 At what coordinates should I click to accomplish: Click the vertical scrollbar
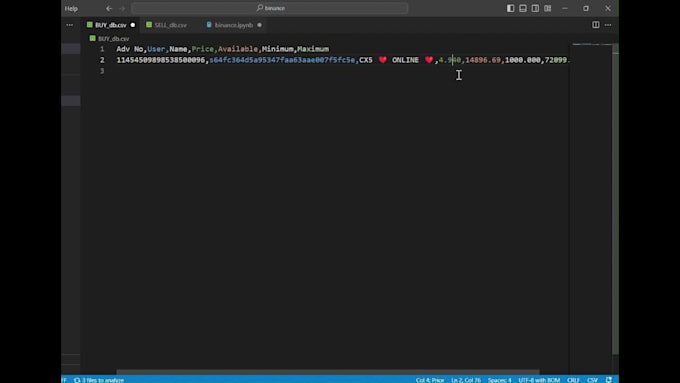(x=615, y=200)
